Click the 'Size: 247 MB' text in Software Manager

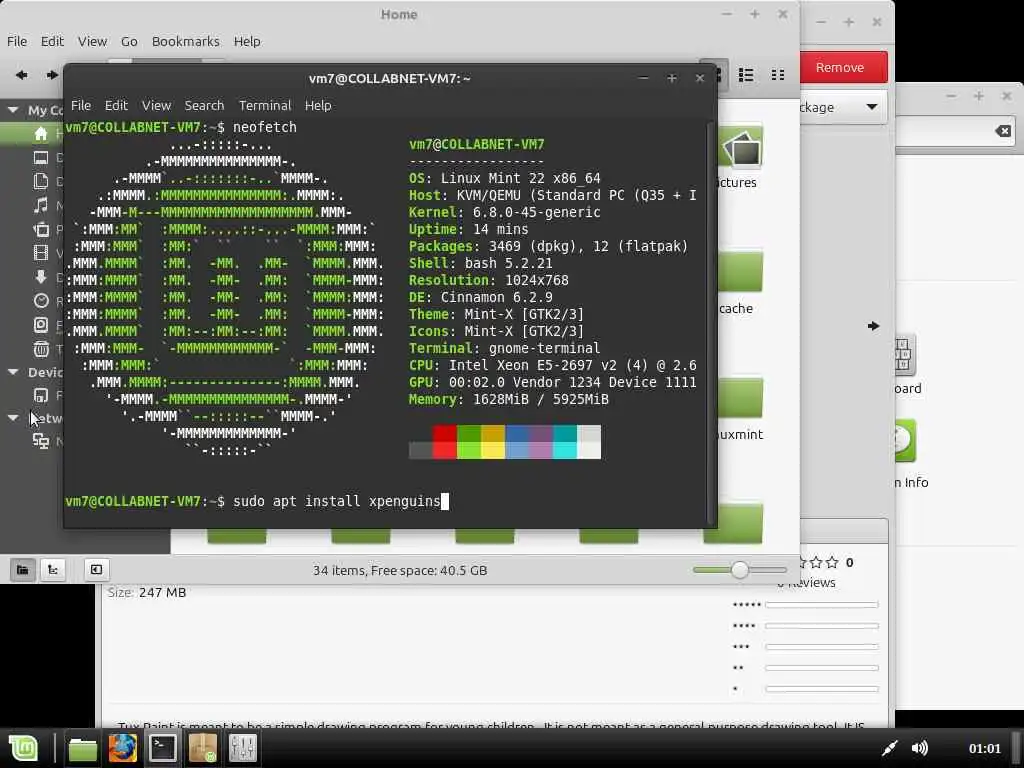coord(147,592)
